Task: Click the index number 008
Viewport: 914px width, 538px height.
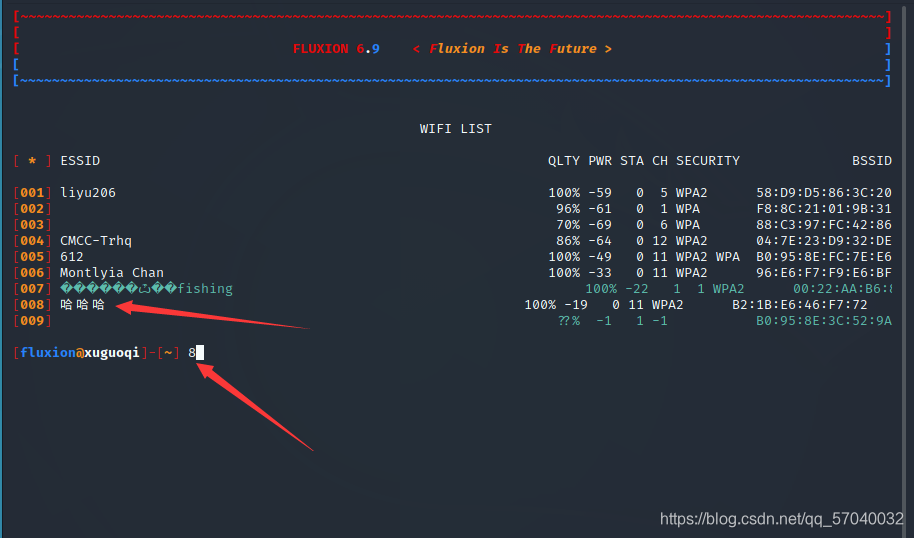Action: [x=32, y=305]
